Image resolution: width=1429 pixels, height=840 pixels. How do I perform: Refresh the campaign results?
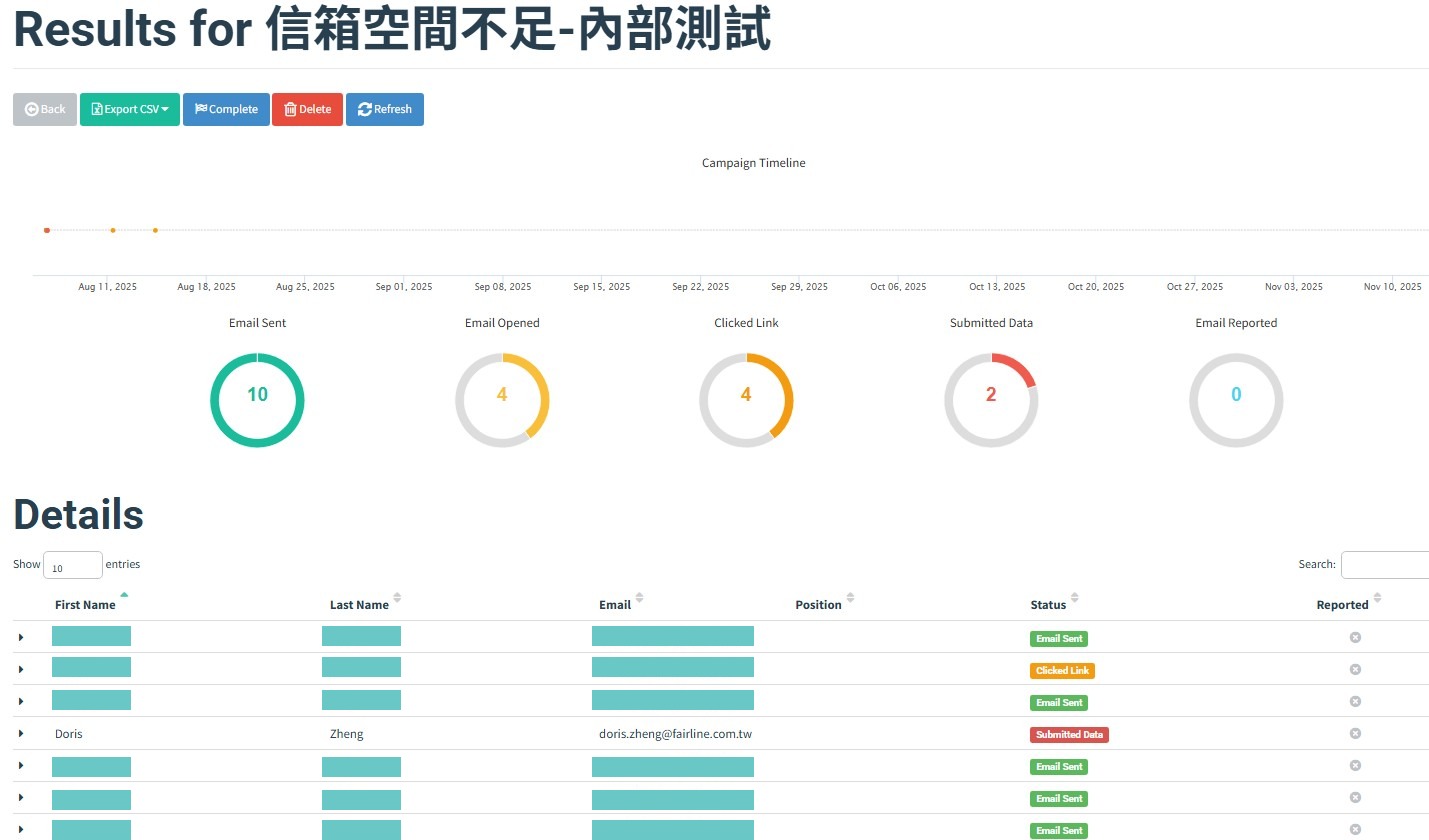384,109
